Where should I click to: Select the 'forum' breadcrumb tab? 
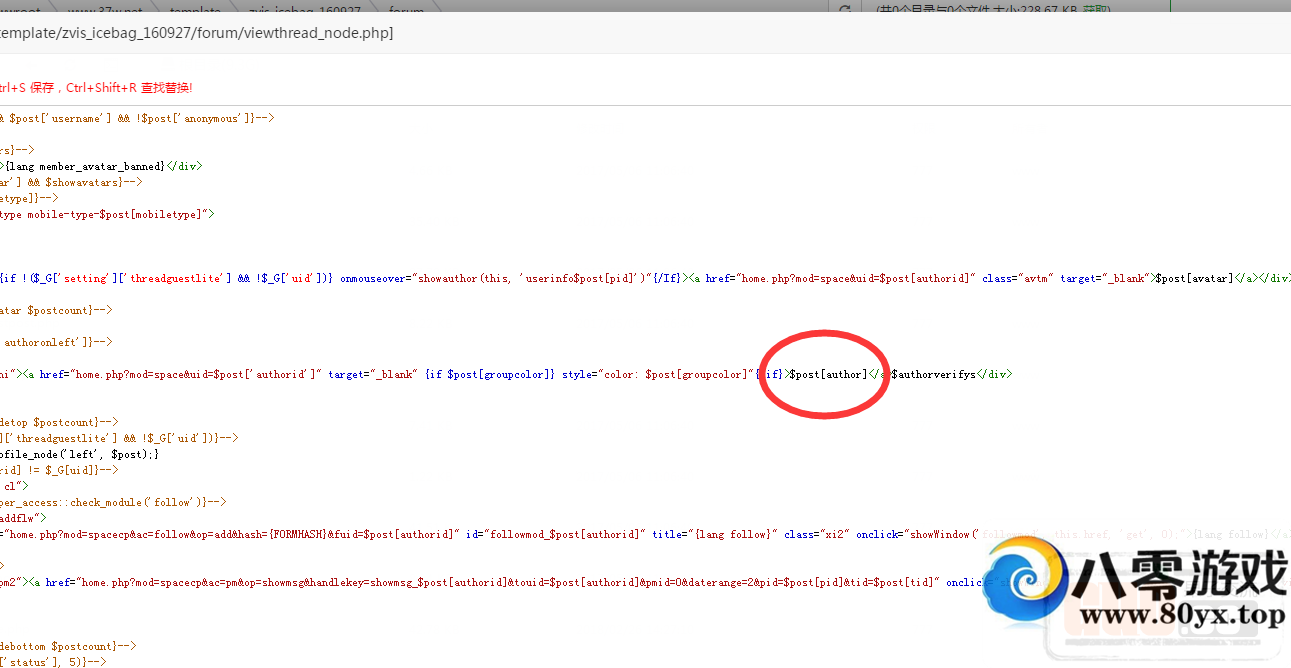point(405,10)
